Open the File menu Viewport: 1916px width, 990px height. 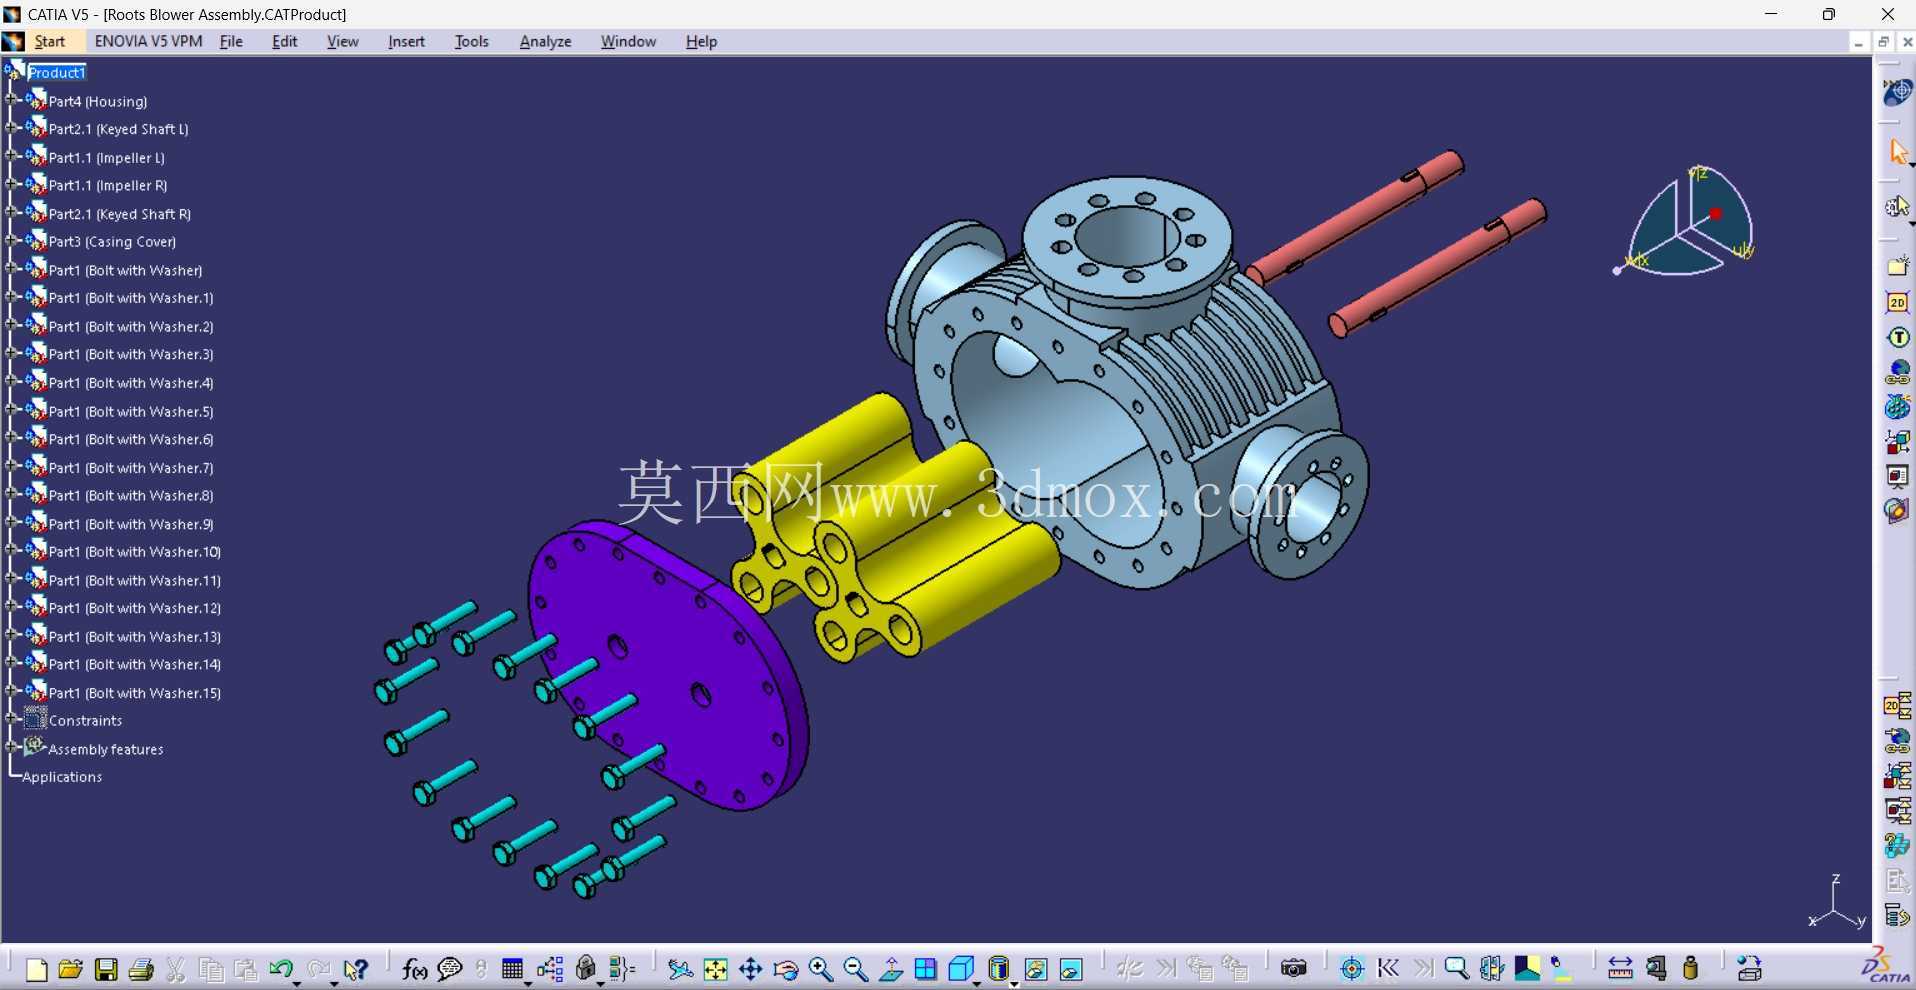pyautogui.click(x=231, y=41)
